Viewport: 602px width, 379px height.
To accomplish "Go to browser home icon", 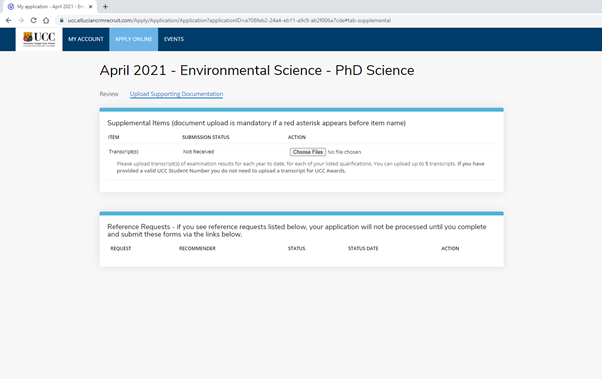I will pos(46,20).
